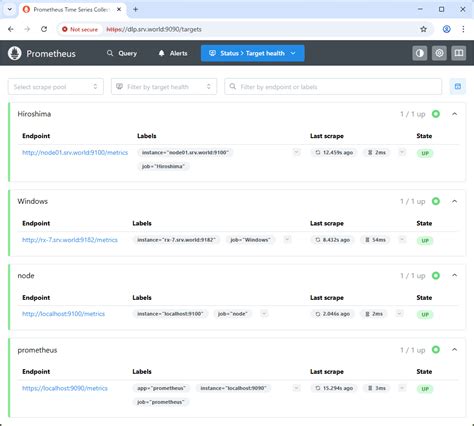Open the browser three-dot menu
474x426 pixels.
[463, 29]
